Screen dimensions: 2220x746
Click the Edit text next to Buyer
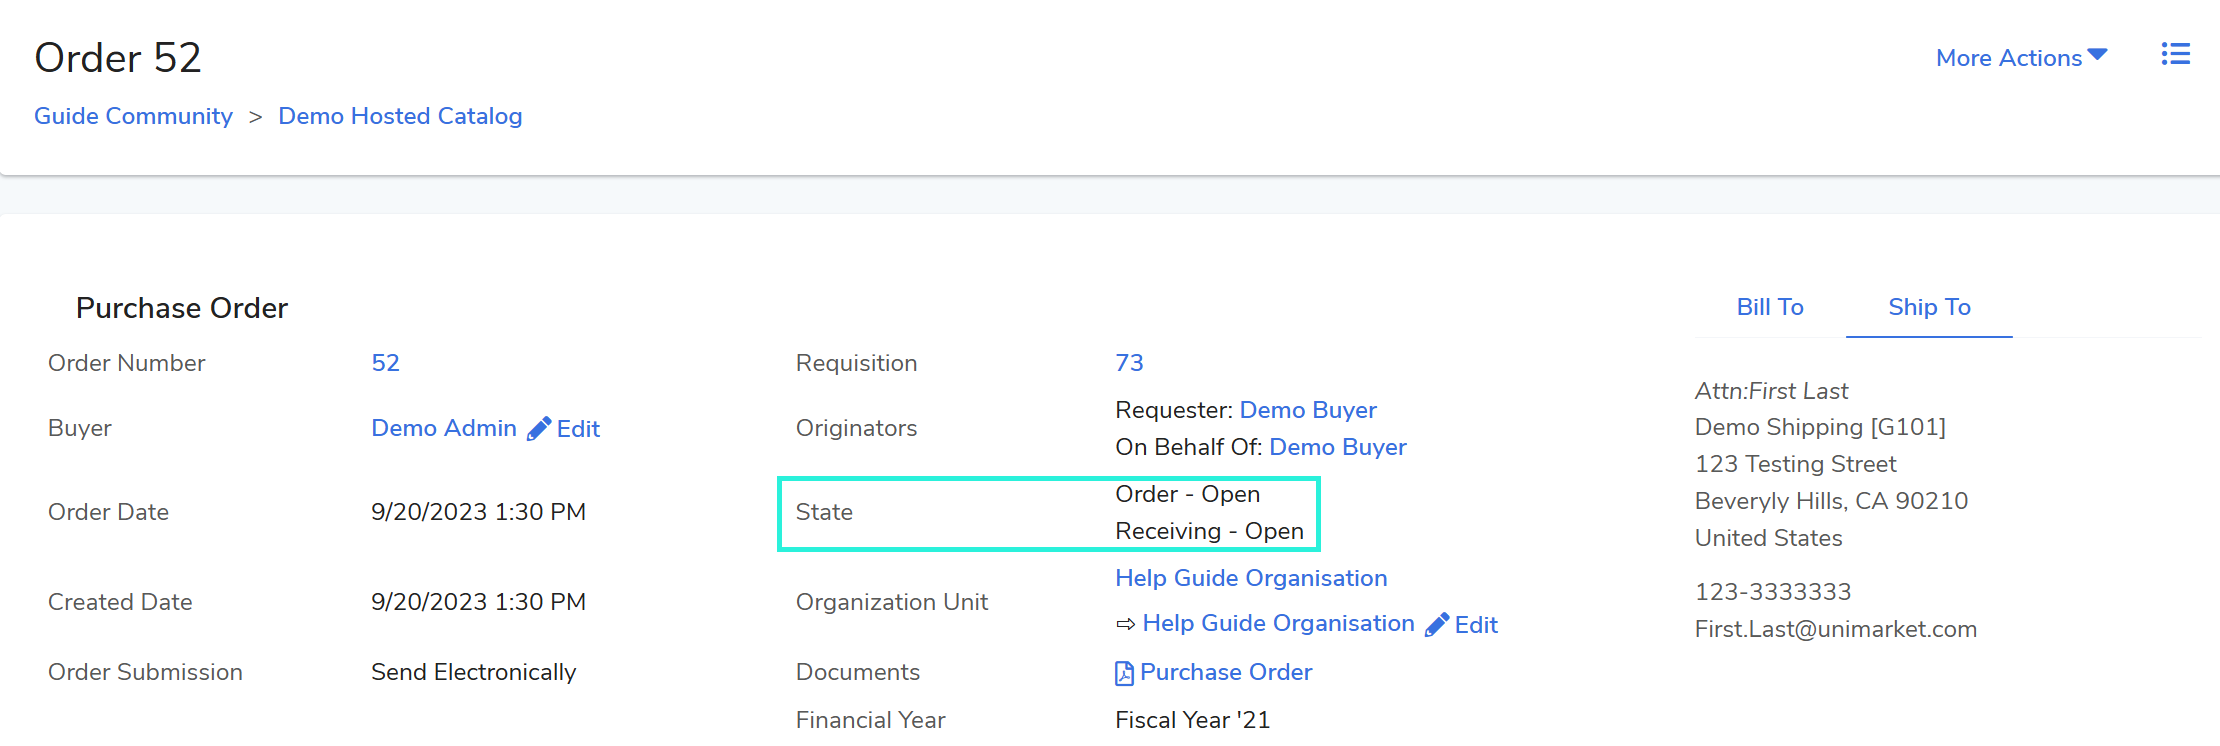click(x=578, y=429)
